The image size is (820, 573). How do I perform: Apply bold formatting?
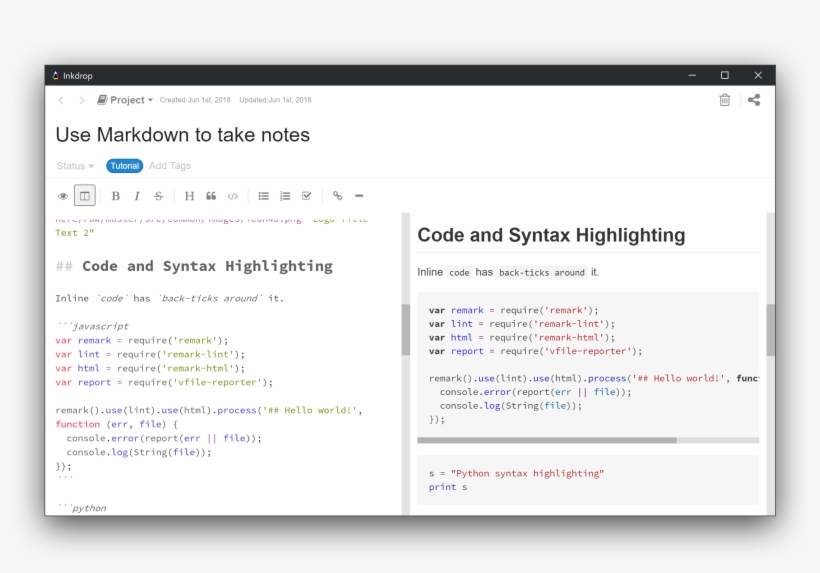[x=115, y=196]
